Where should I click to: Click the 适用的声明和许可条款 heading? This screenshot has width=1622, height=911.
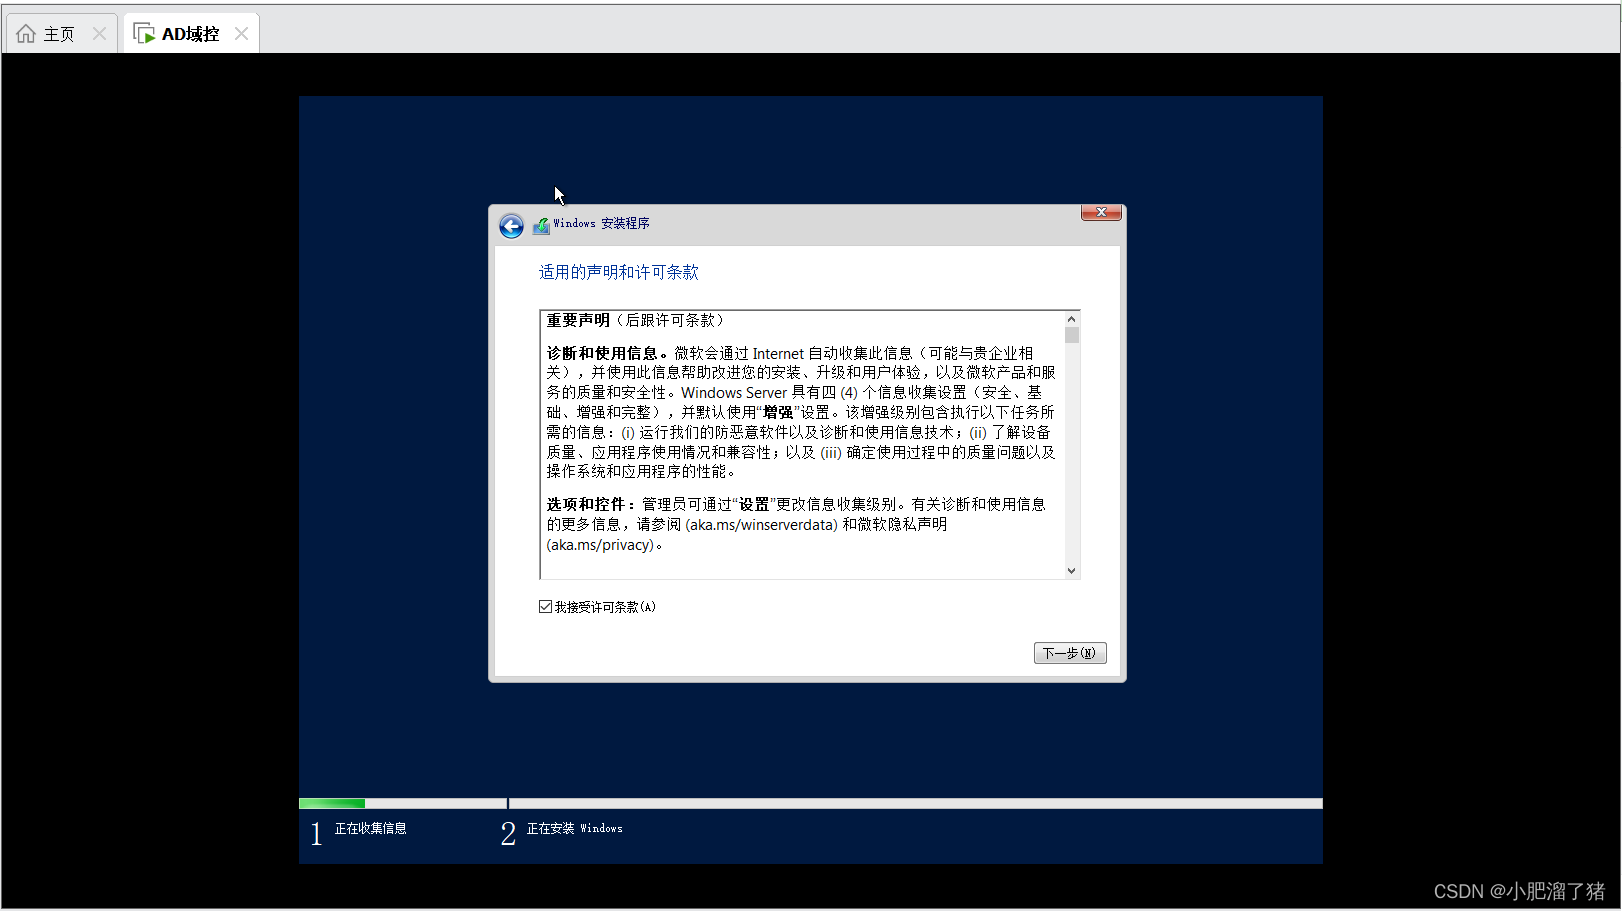619,272
